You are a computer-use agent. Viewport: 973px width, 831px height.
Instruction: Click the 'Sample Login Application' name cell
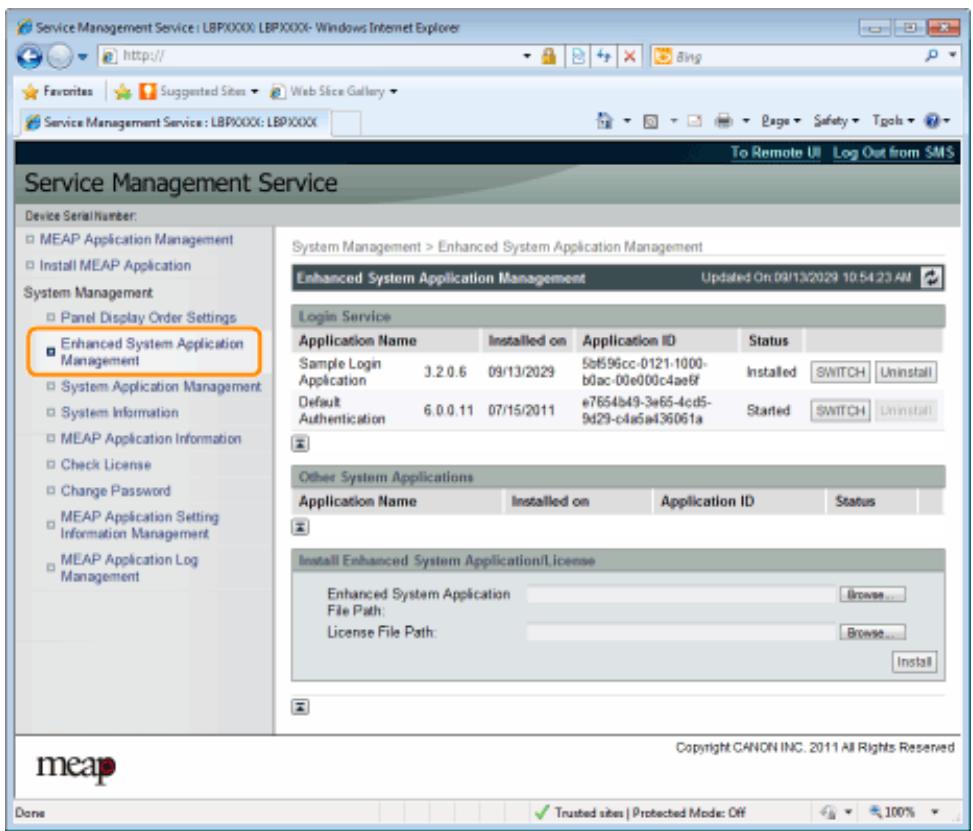(340, 372)
